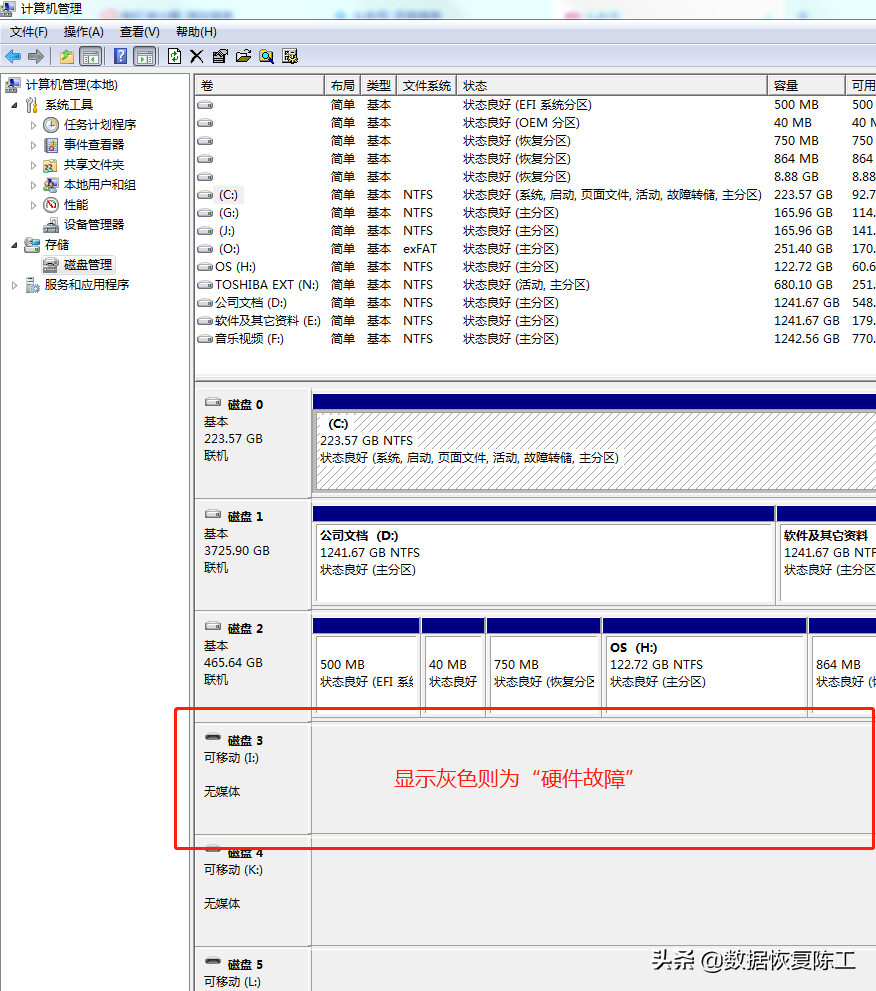Click the black X delete toolbar icon
The image size is (876, 991).
point(197,56)
